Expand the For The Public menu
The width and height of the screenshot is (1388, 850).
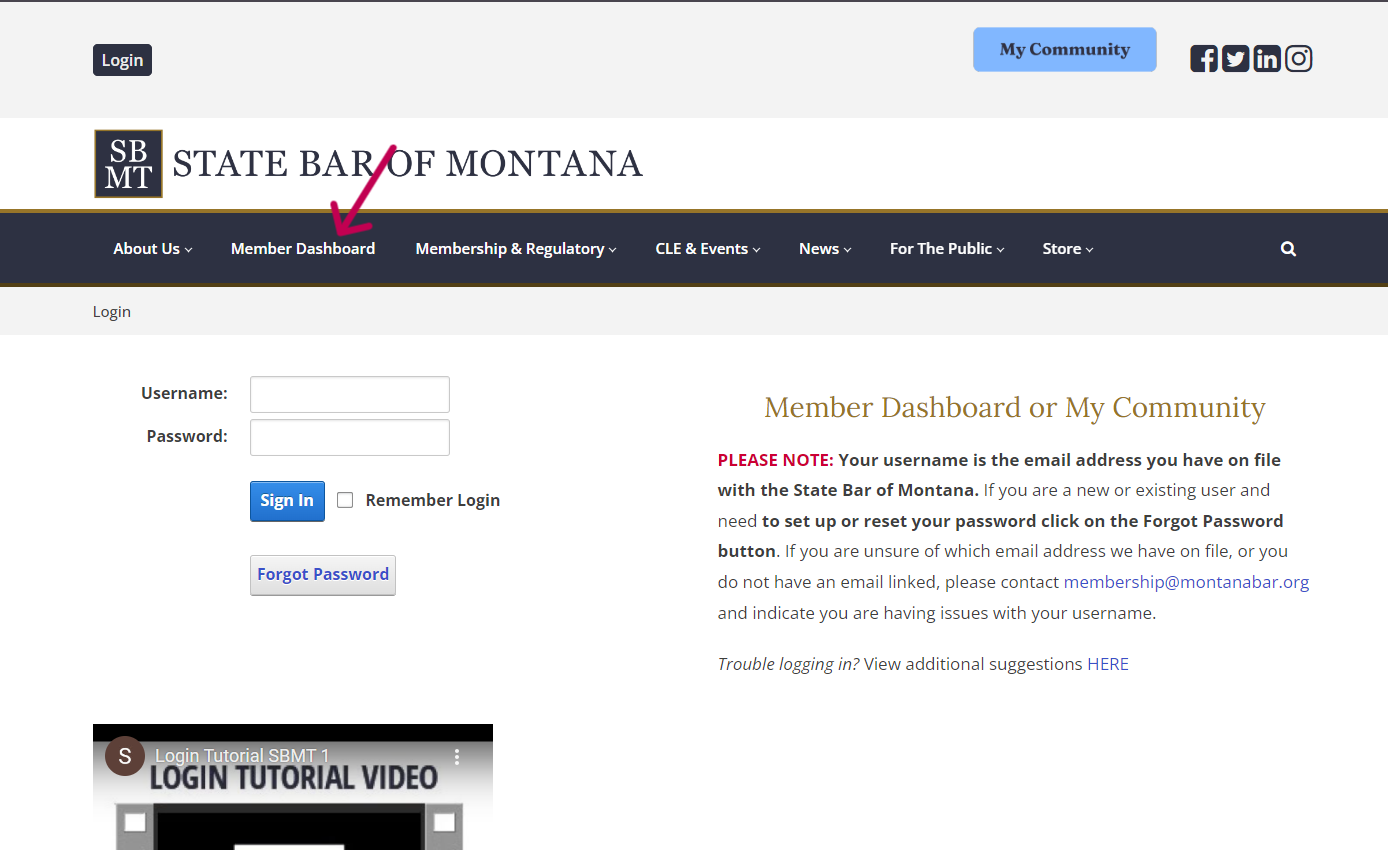coord(947,249)
